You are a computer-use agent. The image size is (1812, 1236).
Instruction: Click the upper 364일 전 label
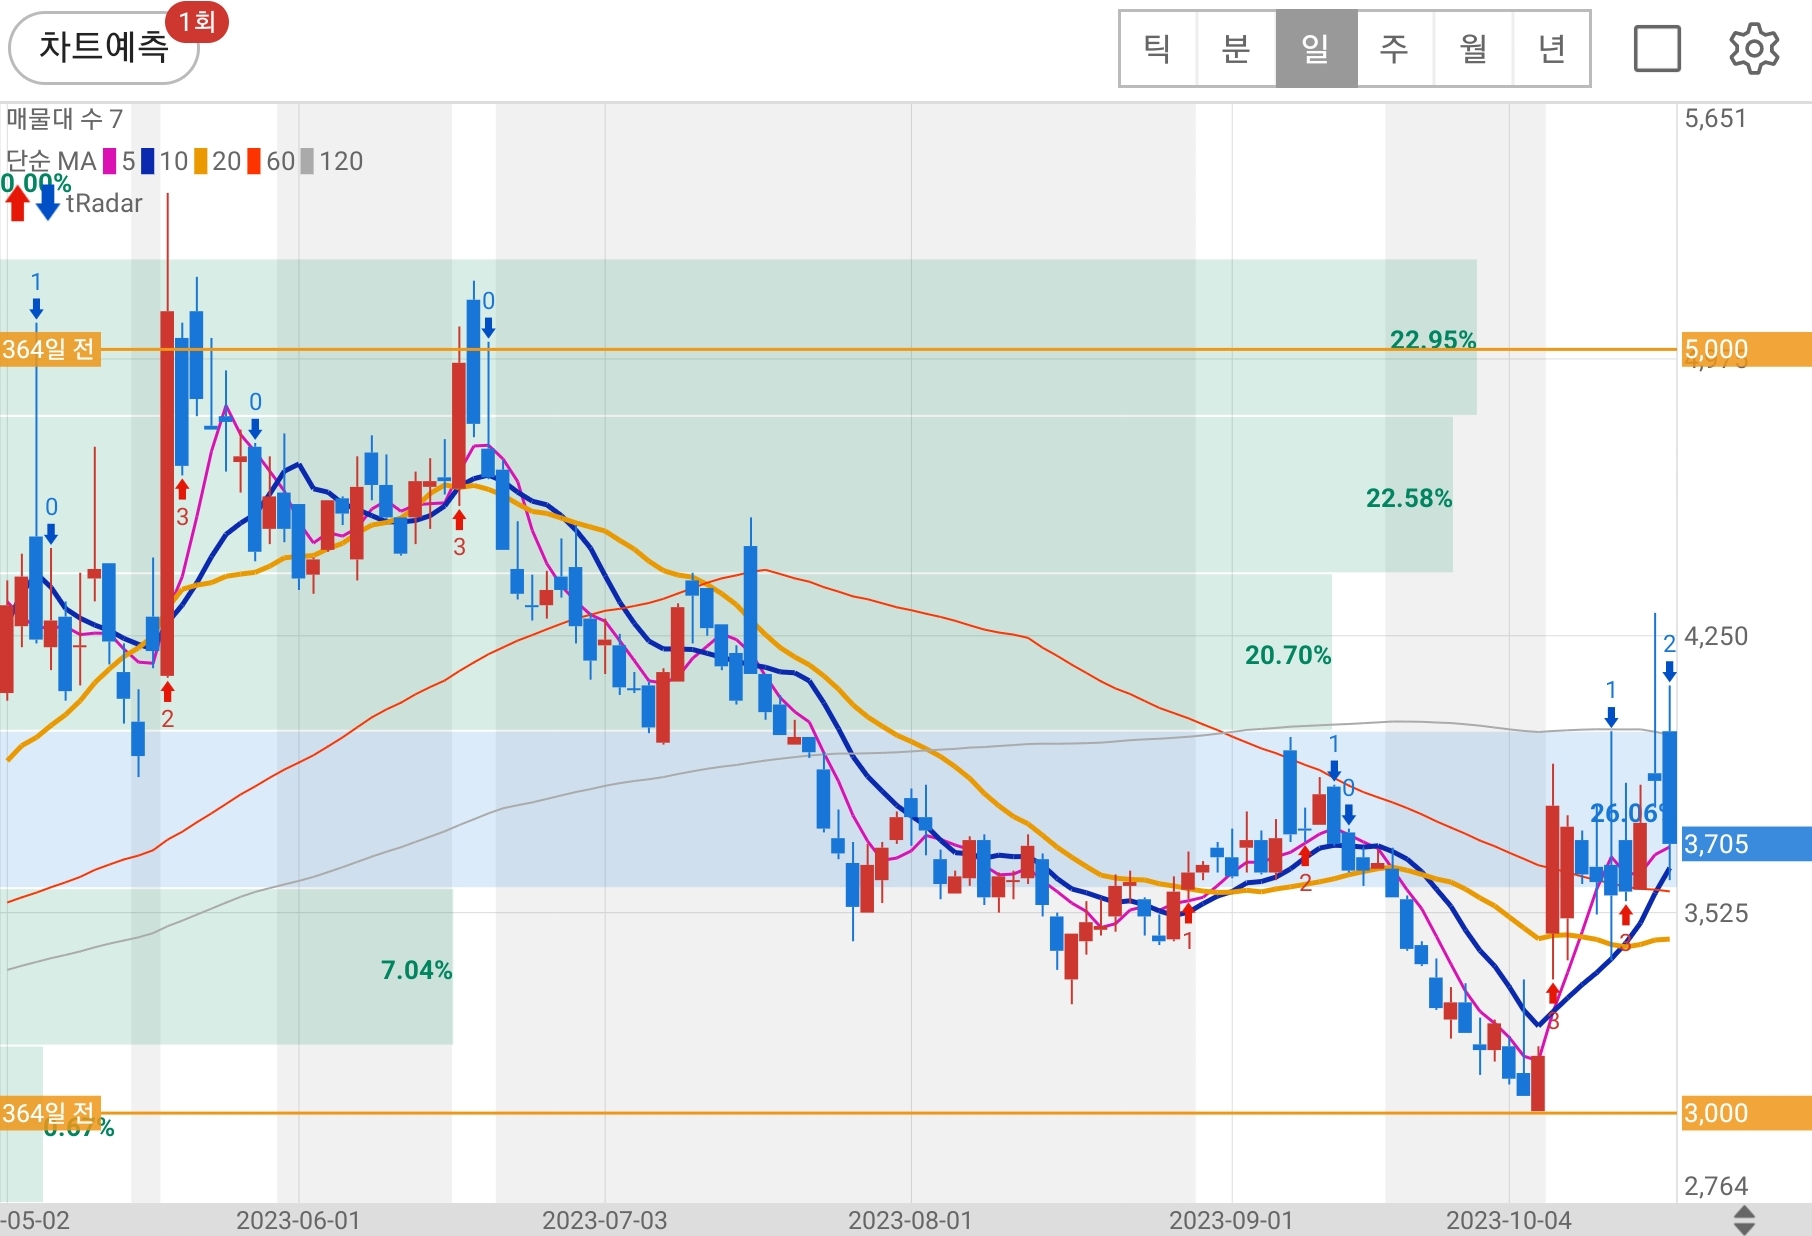click(x=50, y=349)
